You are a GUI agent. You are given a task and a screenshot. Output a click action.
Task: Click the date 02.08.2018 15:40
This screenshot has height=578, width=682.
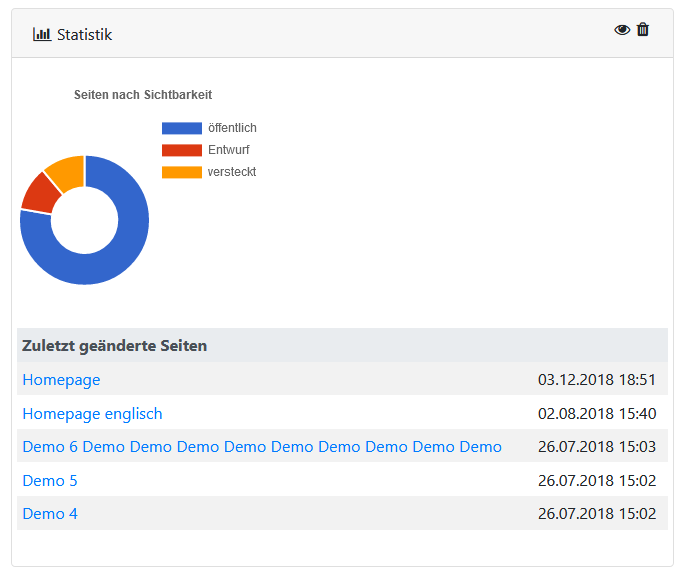pyautogui.click(x=597, y=414)
